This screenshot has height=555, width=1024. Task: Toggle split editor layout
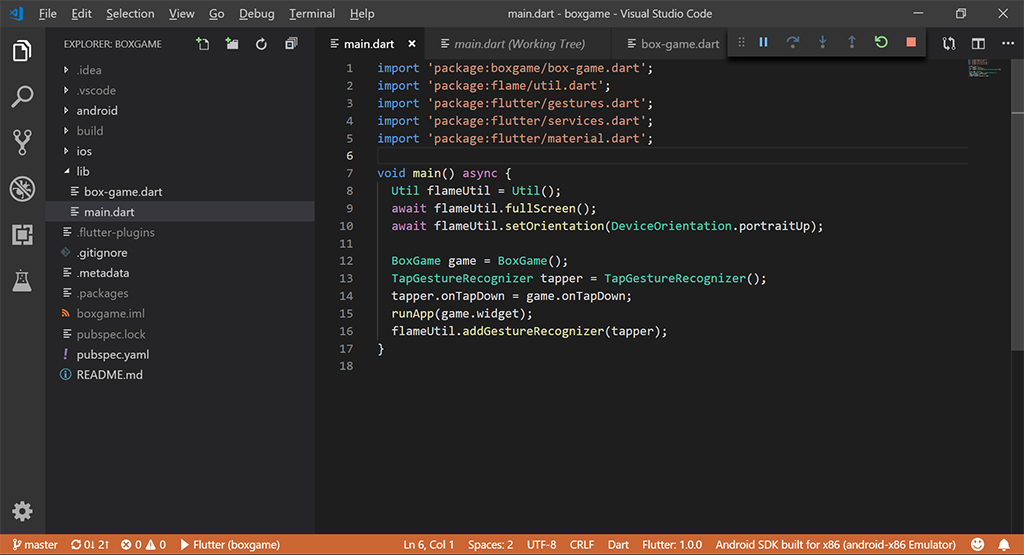(x=978, y=44)
